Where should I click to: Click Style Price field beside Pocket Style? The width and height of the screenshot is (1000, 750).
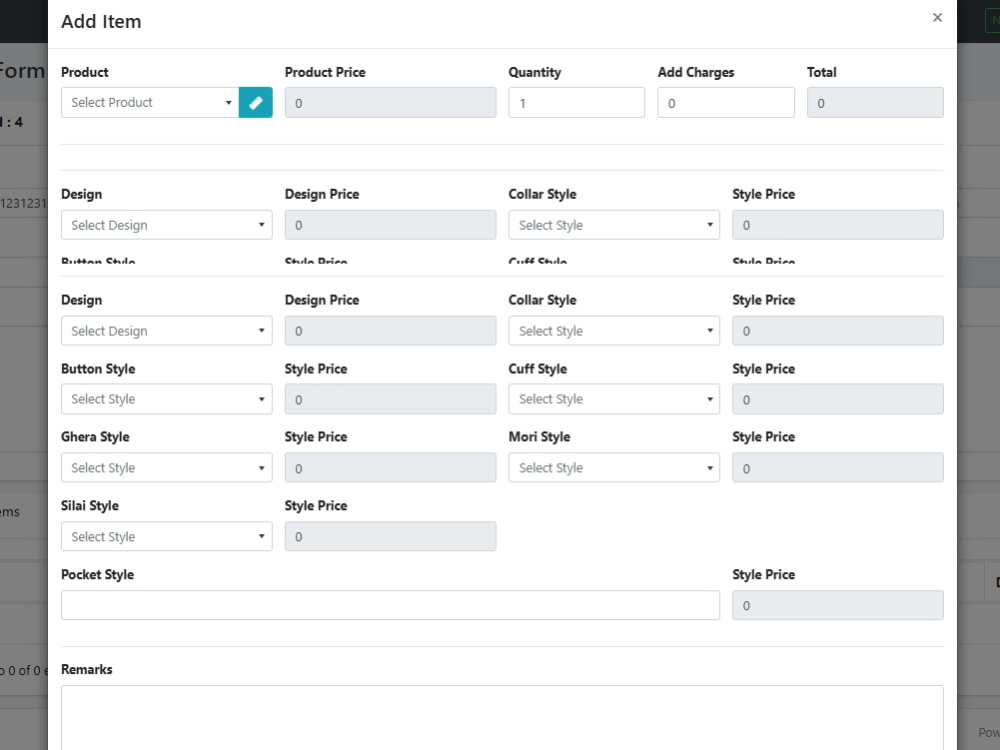pos(837,605)
